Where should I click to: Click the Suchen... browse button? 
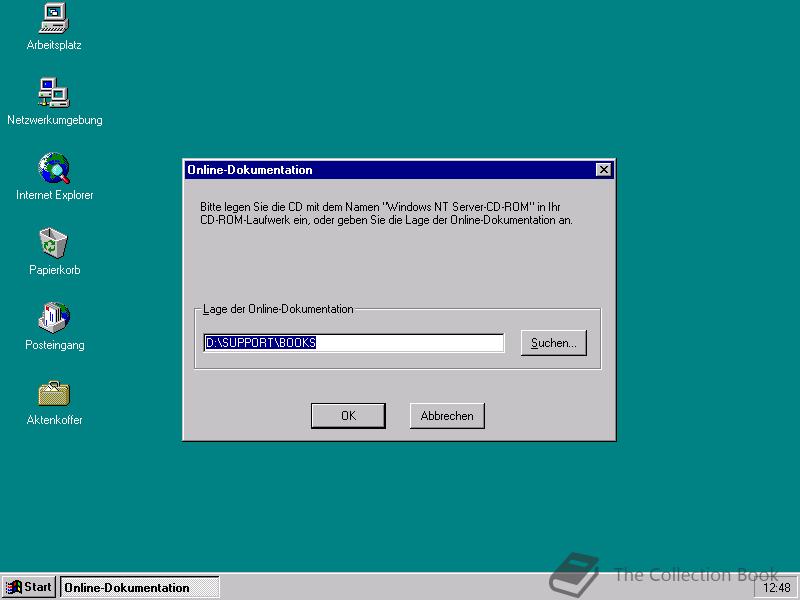[554, 343]
